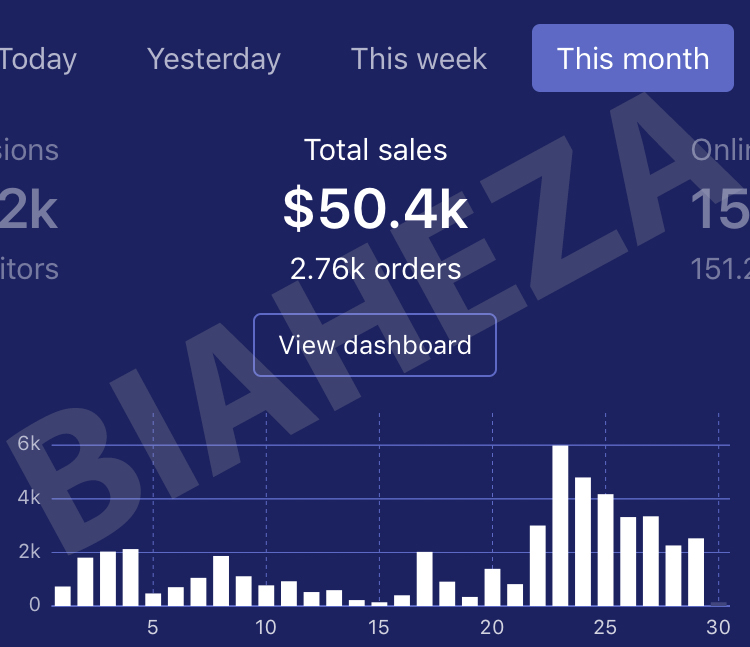This screenshot has height=647, width=750.
Task: Tap the 6k axis label
Action: [29, 444]
